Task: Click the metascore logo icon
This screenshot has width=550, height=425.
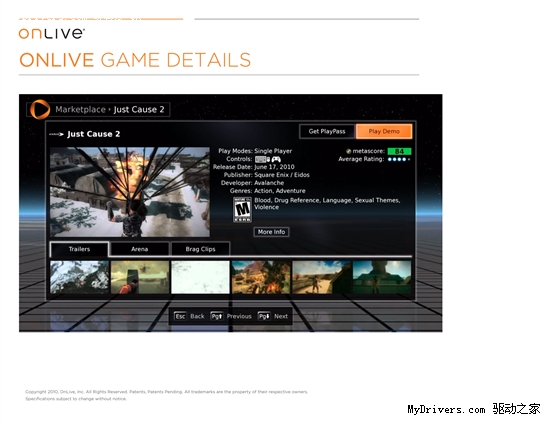Action: 348,151
